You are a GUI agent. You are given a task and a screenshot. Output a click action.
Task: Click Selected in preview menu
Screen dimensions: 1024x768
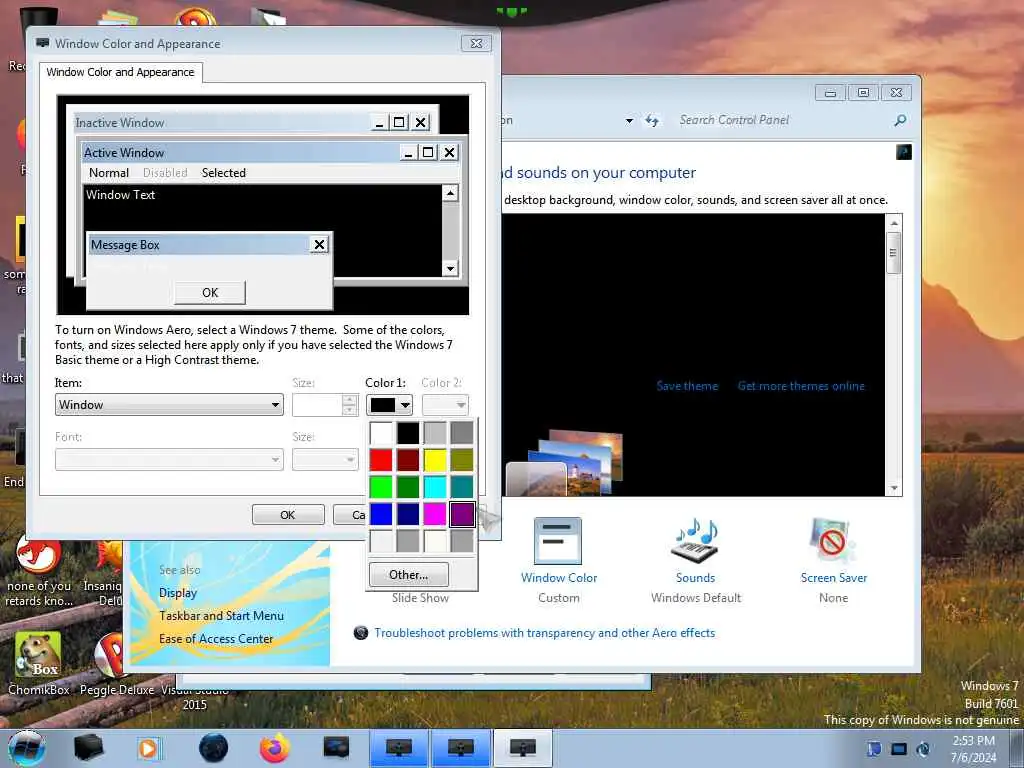[223, 172]
